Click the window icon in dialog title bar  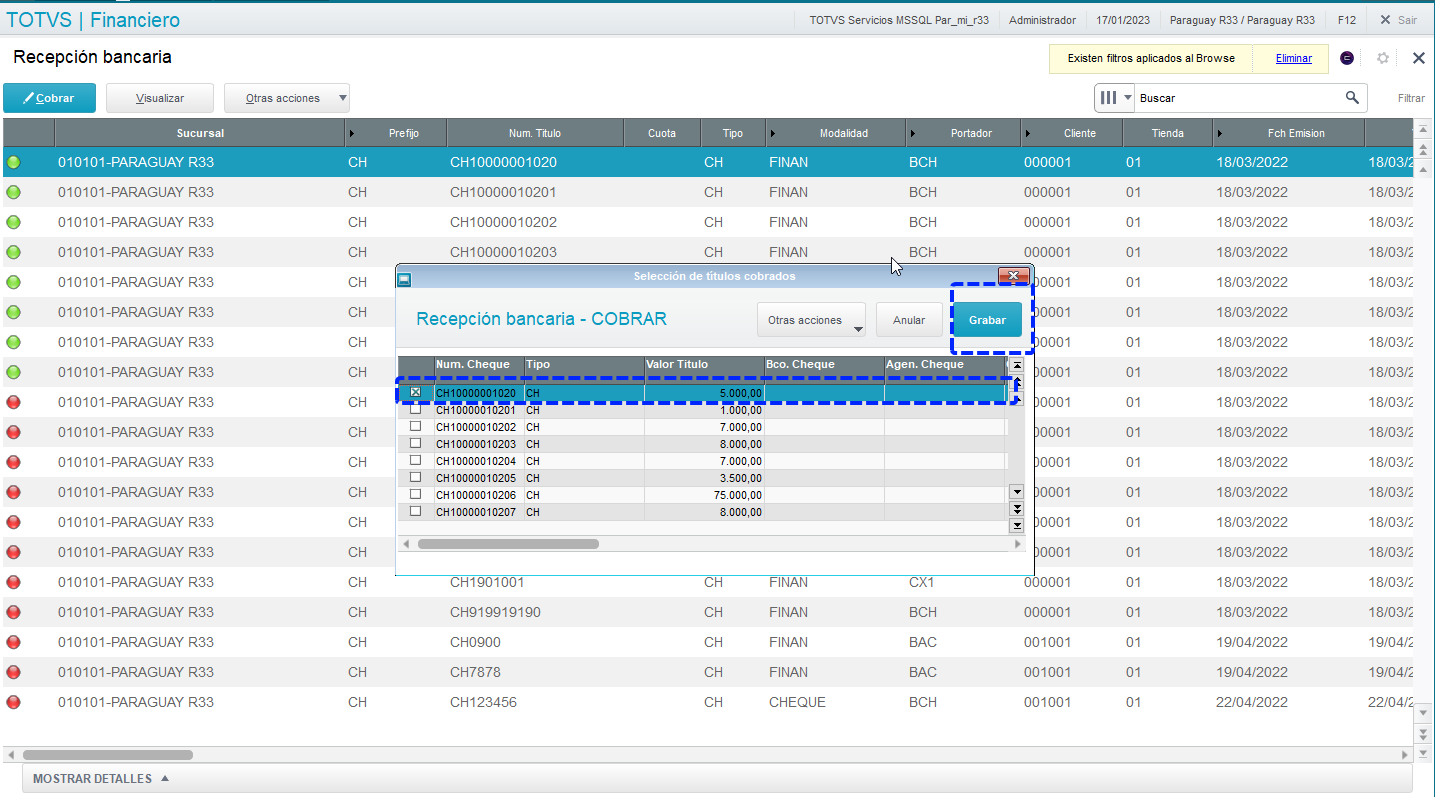click(x=404, y=280)
